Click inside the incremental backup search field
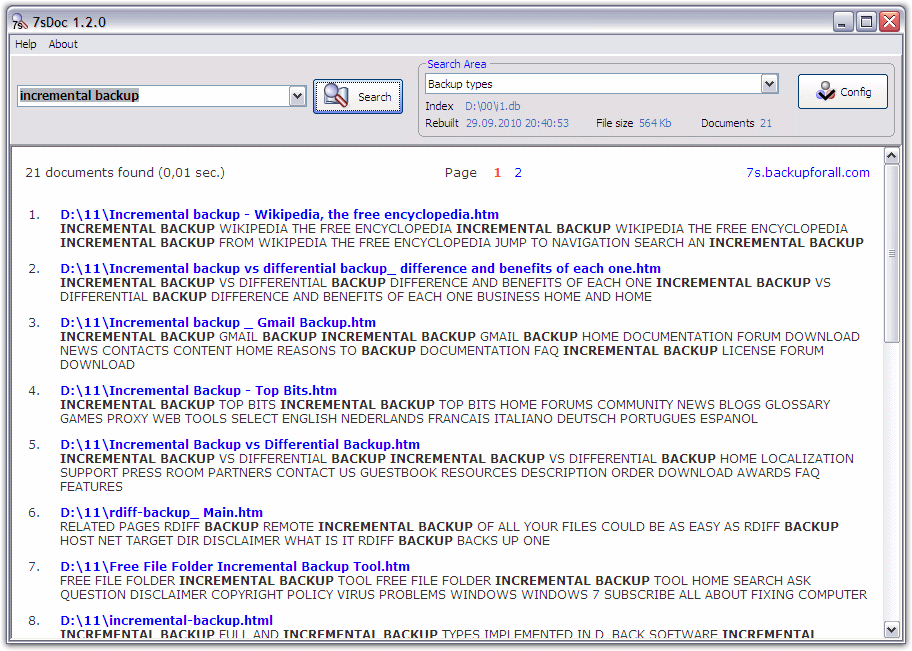The width and height of the screenshot is (912, 651). point(150,96)
